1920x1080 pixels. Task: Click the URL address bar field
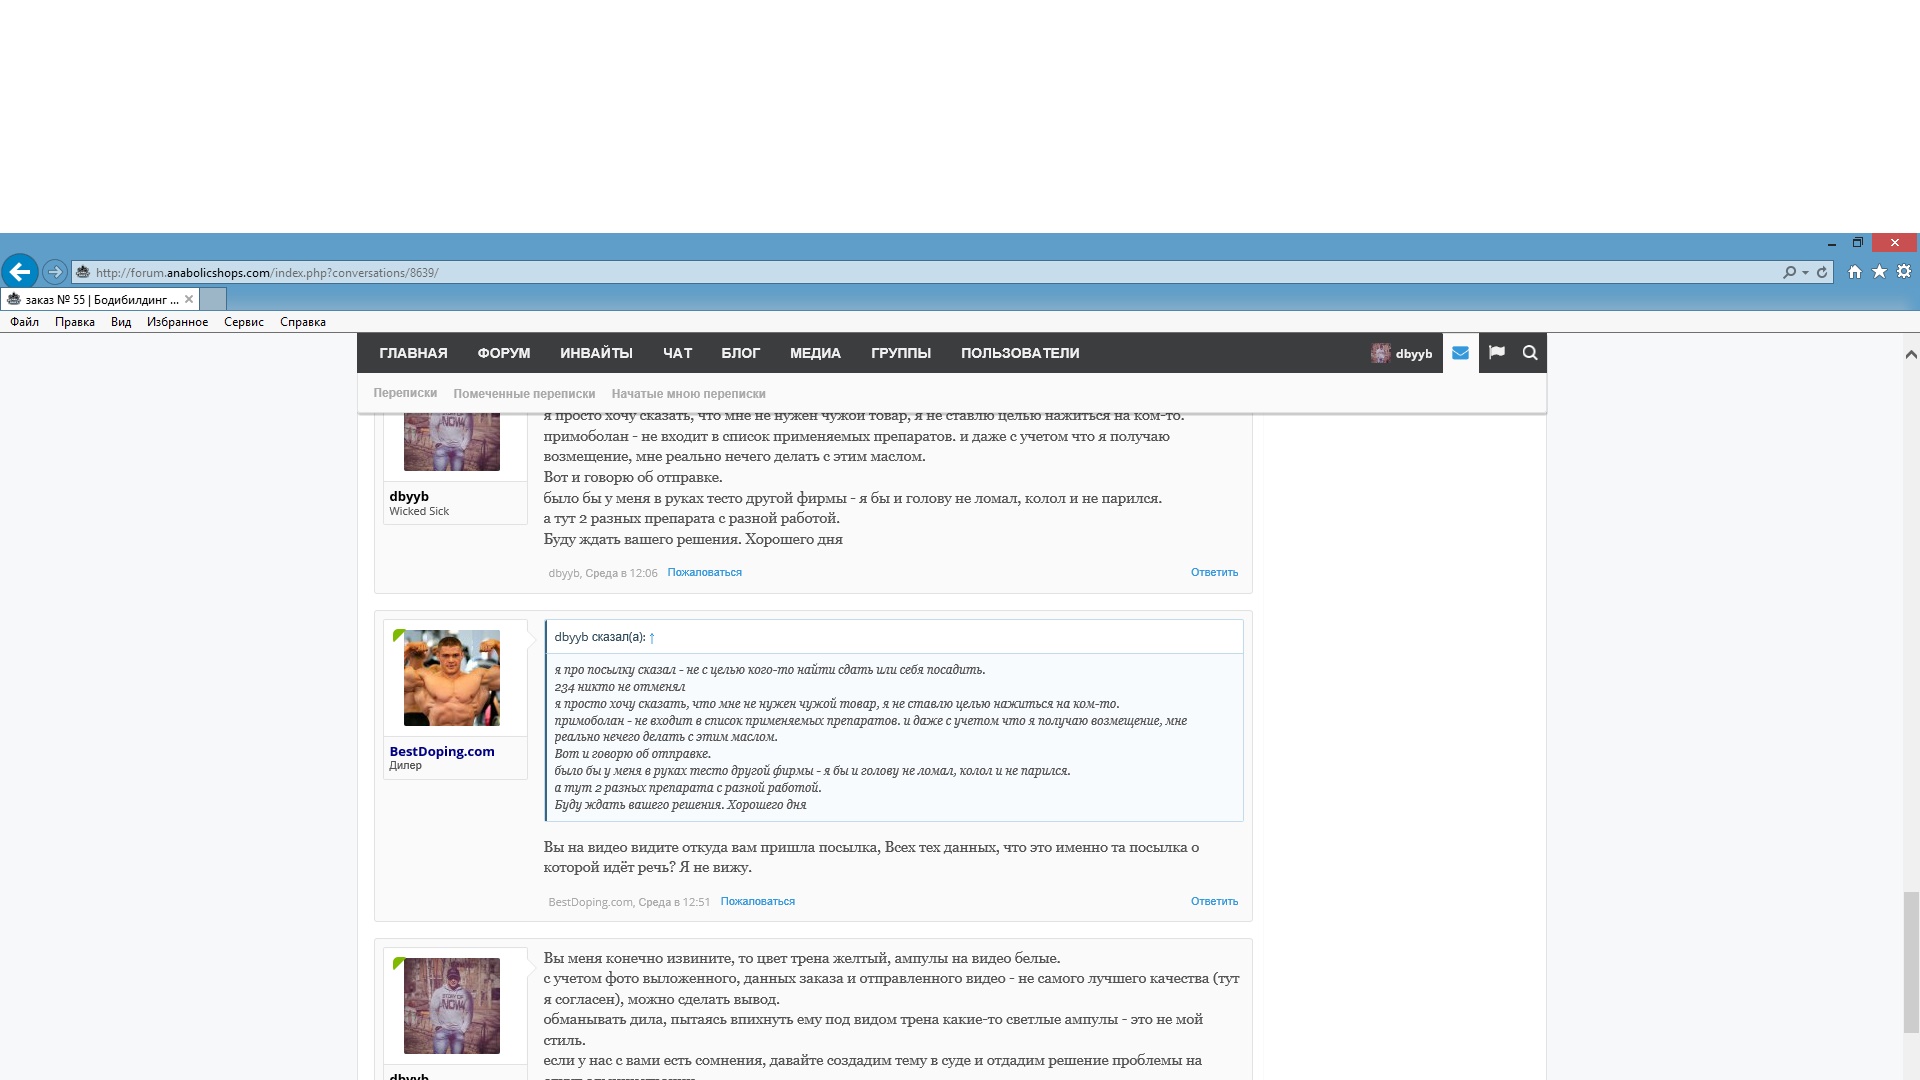pyautogui.click(x=900, y=272)
